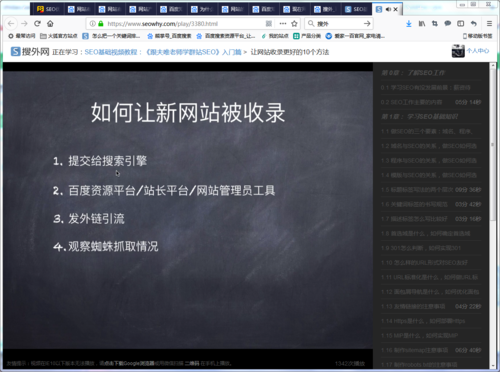Open lesson 1.16 about sitemap
This screenshot has height=372, width=500.
pos(431,350)
